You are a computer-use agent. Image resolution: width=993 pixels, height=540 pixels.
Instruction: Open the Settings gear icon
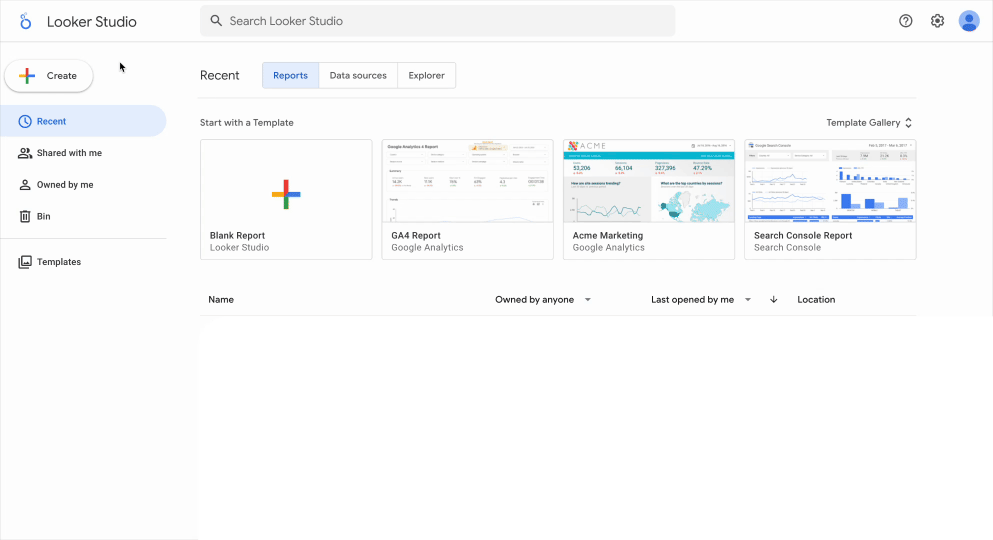point(937,21)
